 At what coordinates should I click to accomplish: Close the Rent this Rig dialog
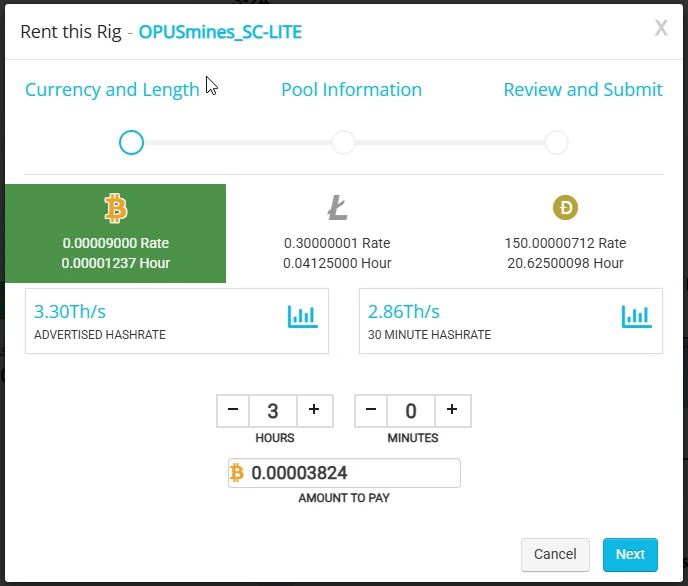pos(661,28)
